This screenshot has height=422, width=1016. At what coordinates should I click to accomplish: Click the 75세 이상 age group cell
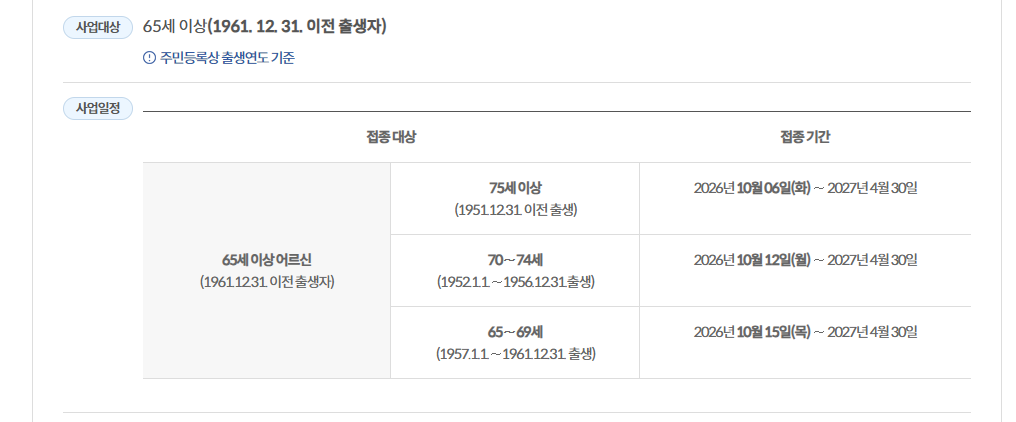tap(515, 198)
